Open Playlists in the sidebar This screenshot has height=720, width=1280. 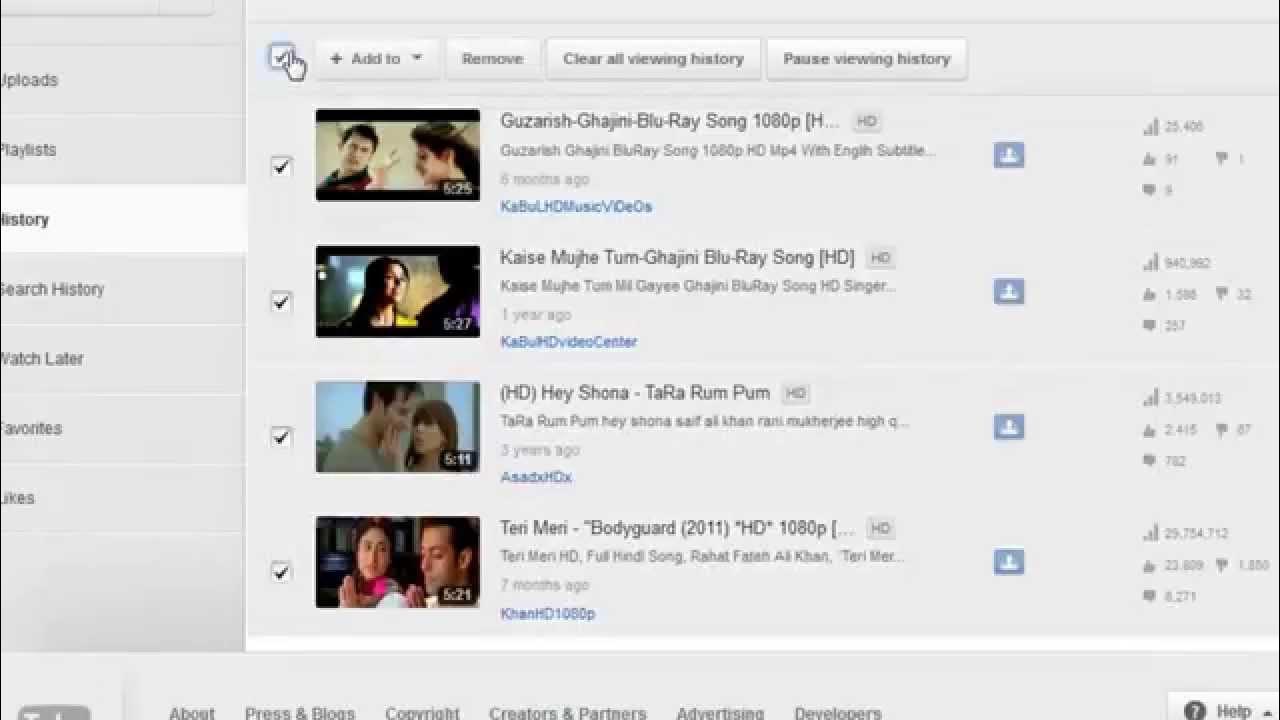coord(122,150)
